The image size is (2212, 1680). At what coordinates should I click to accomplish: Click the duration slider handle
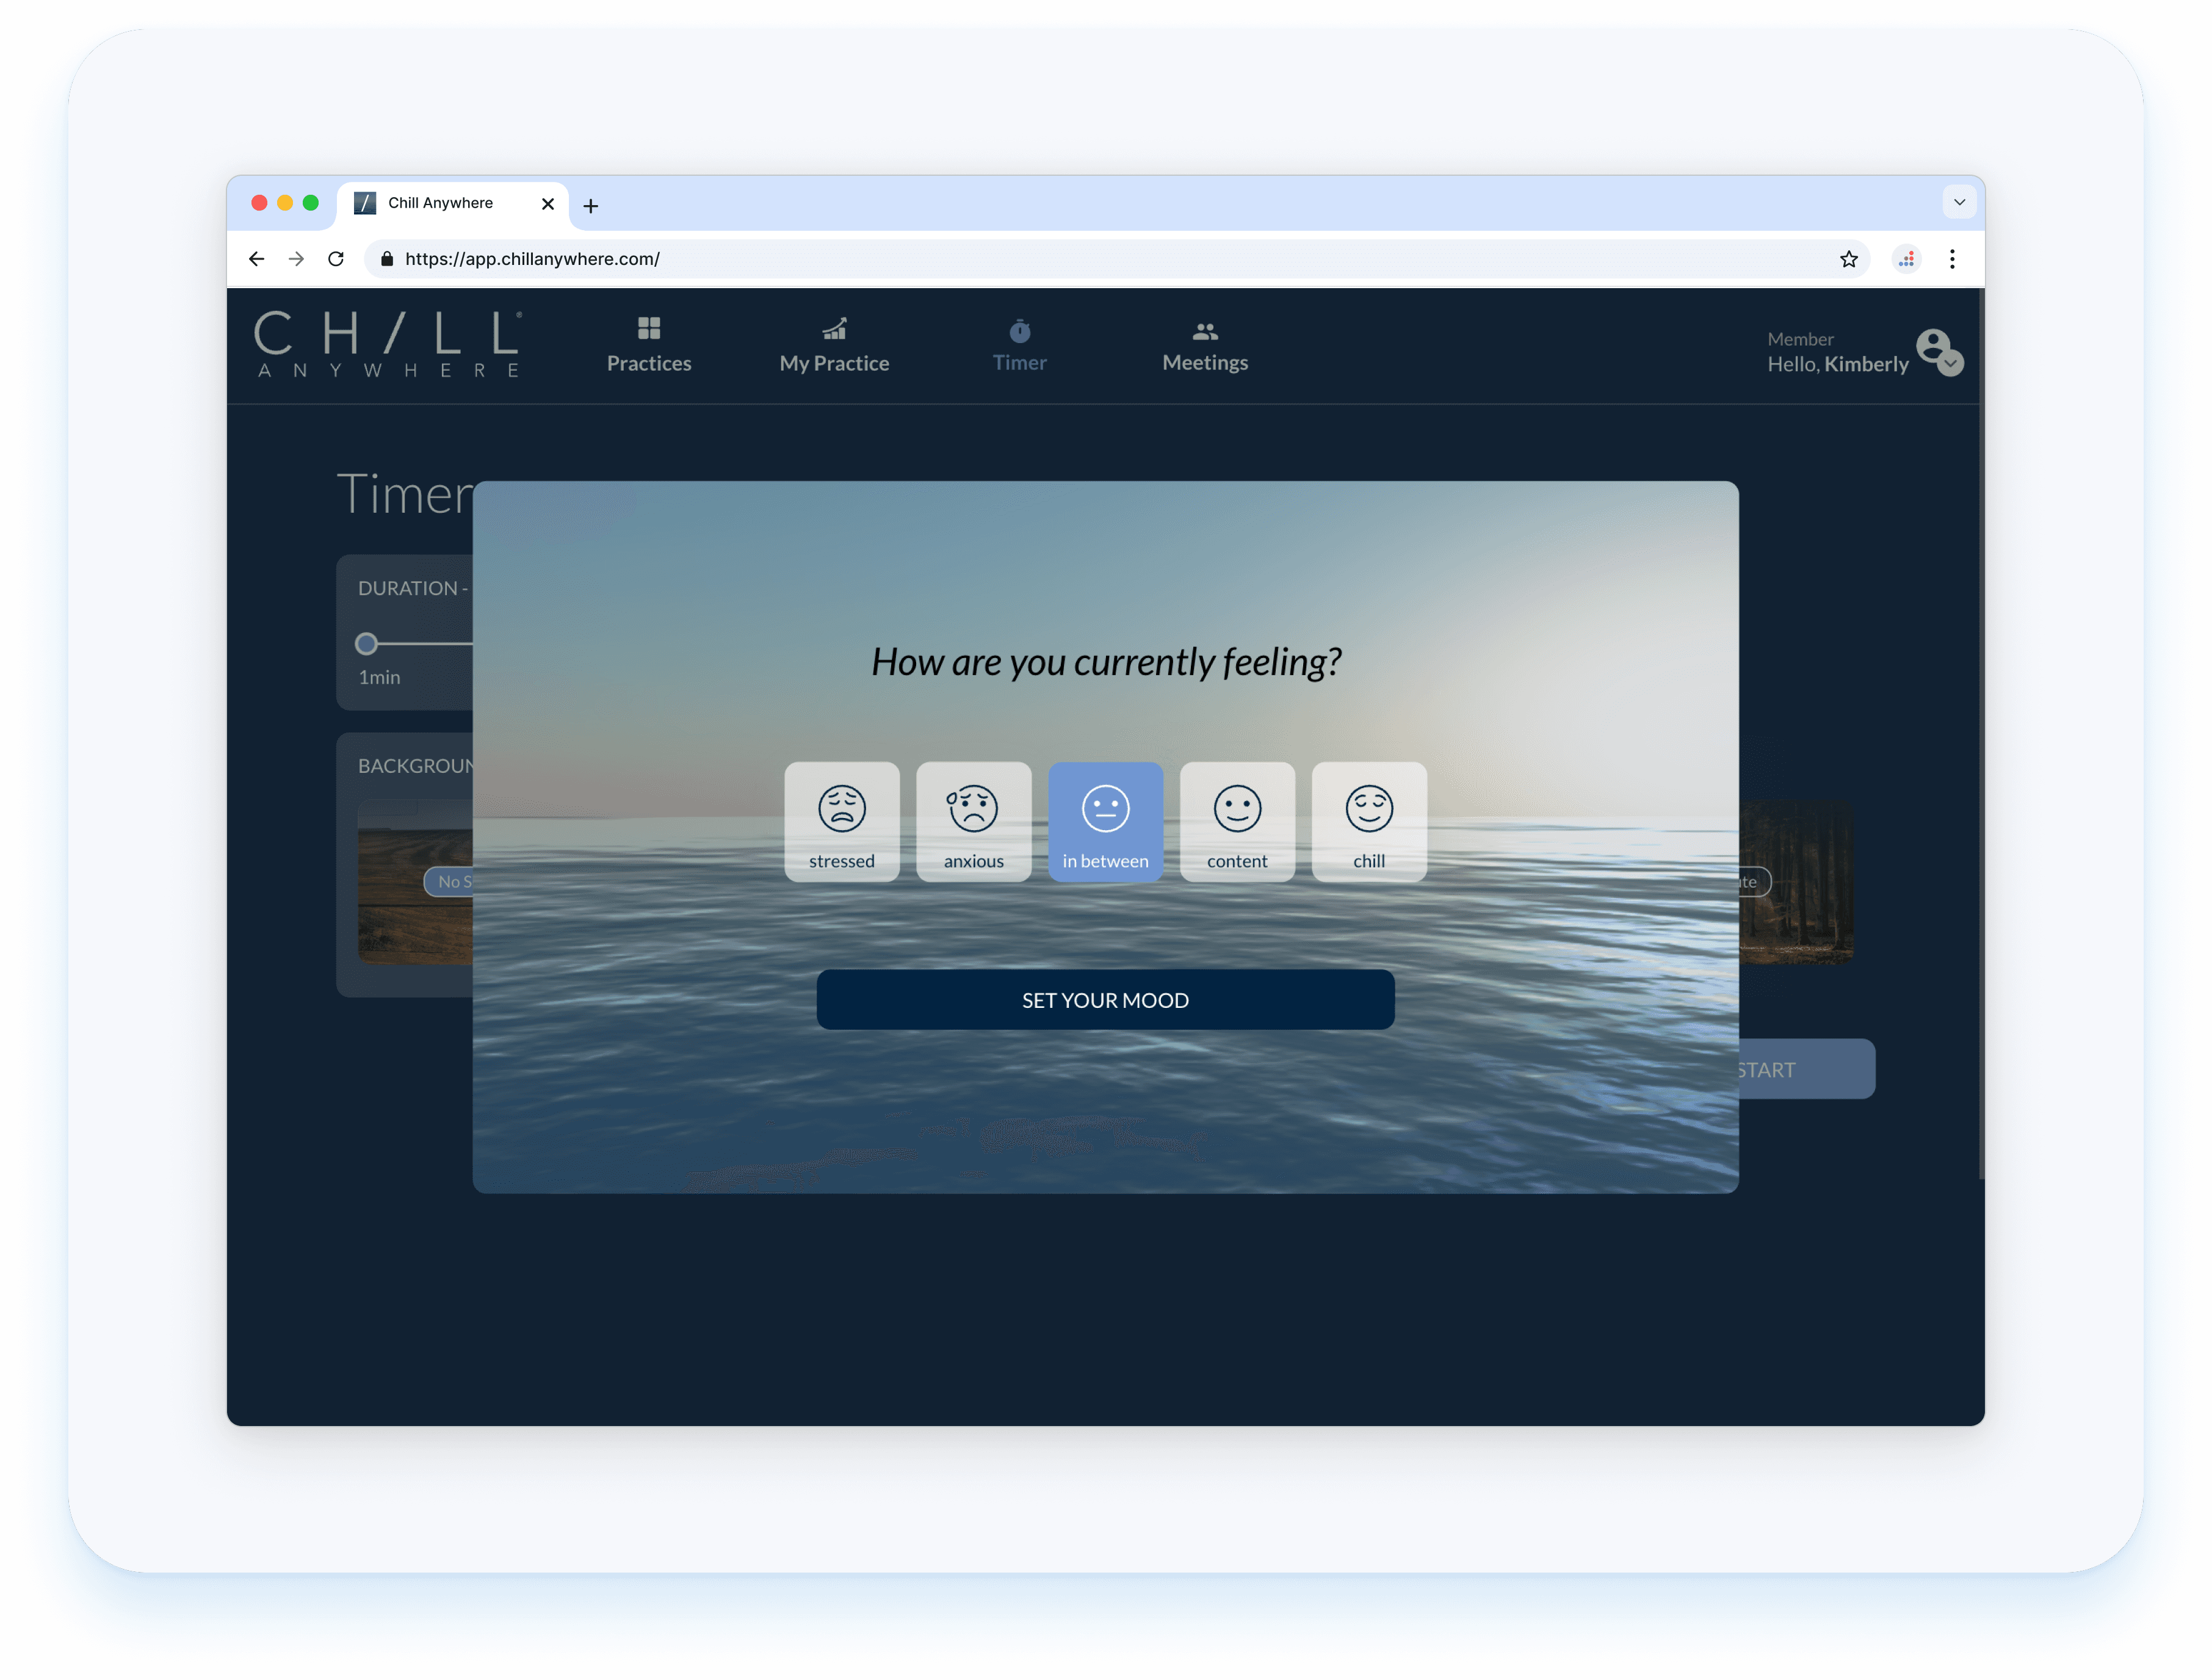click(366, 643)
